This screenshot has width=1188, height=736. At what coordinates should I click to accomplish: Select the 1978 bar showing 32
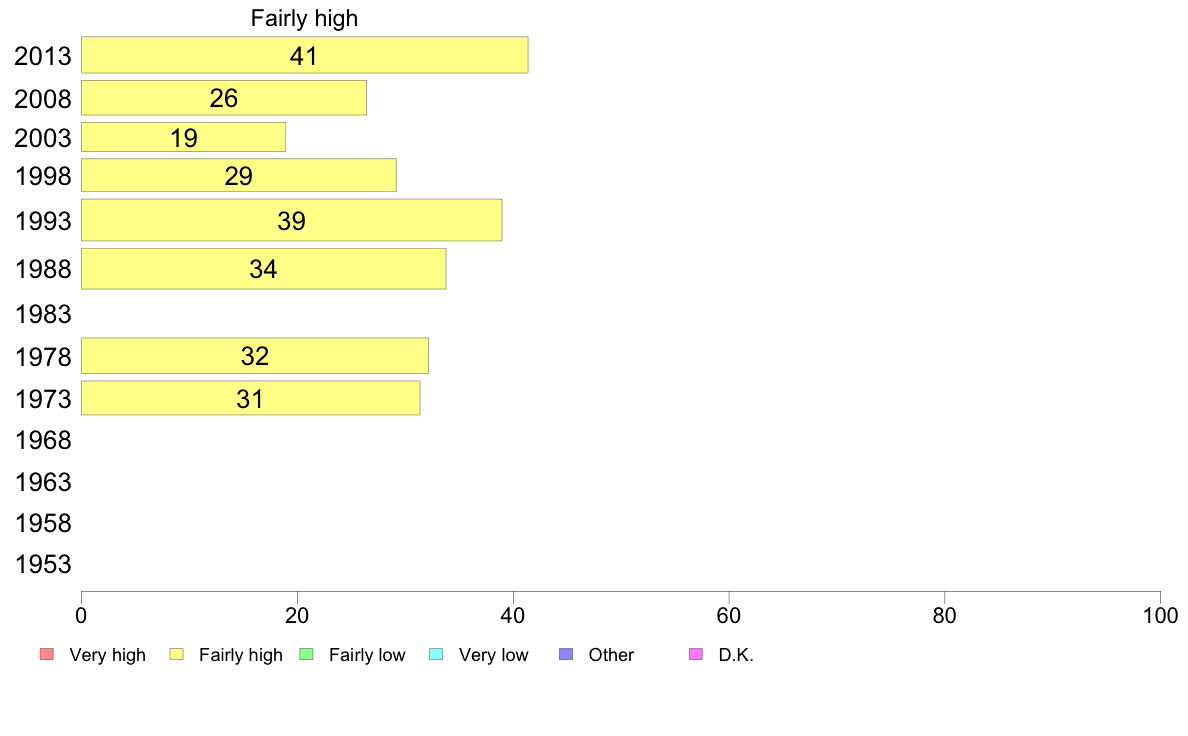tap(255, 355)
